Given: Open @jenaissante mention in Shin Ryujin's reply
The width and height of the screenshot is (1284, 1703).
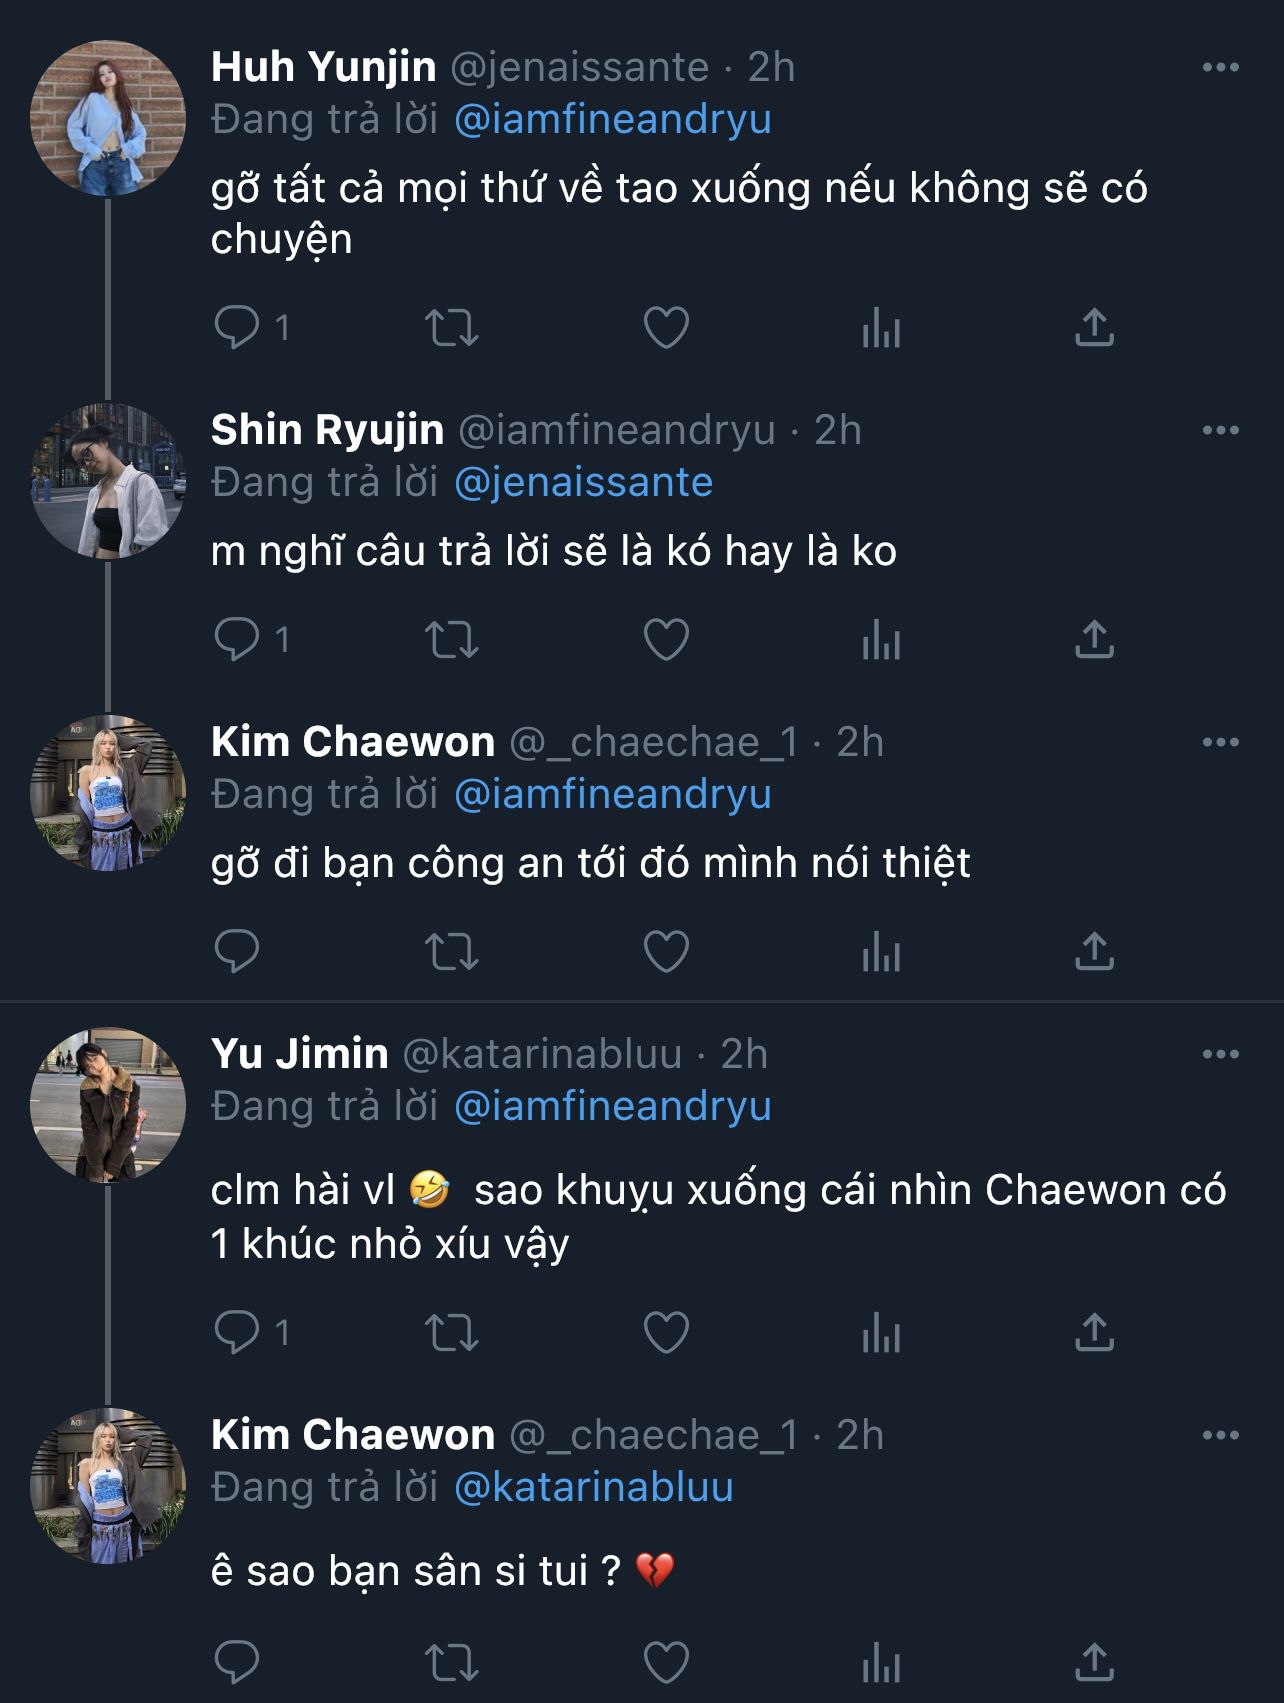Looking at the screenshot, I should point(583,483).
